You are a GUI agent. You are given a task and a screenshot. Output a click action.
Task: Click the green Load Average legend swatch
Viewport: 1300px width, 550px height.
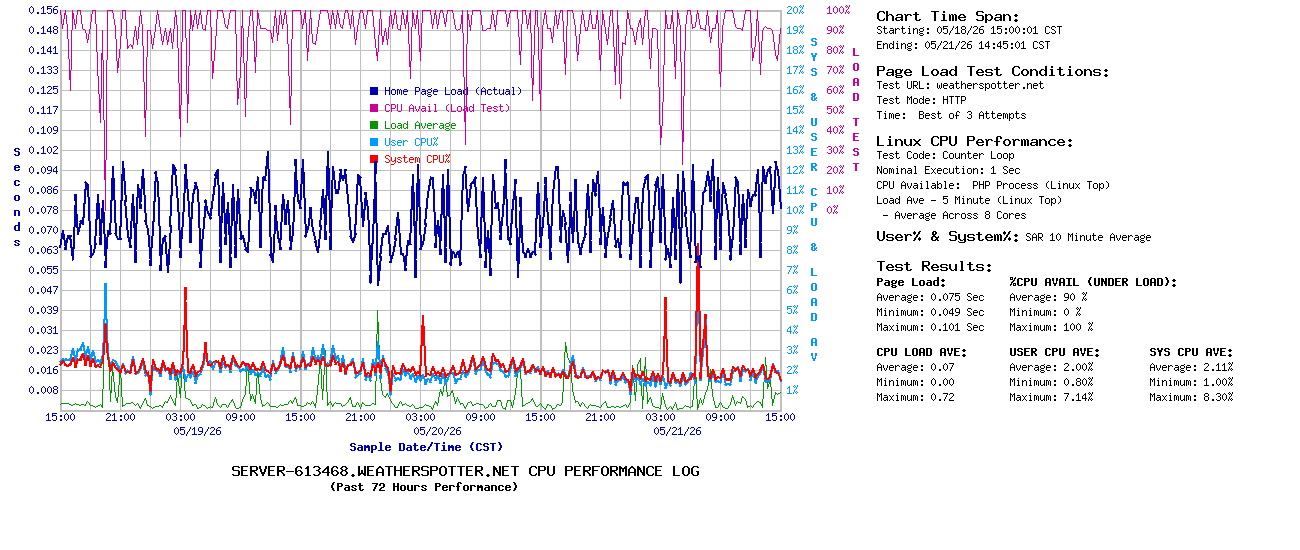pos(374,125)
